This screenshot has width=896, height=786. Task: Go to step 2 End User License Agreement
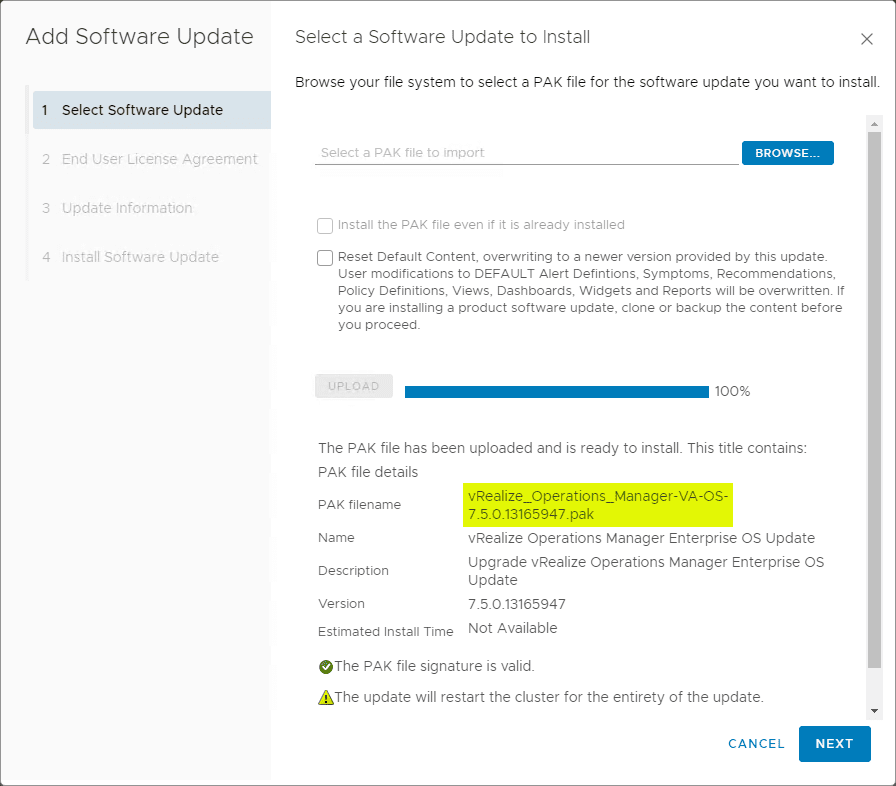[x=150, y=159]
